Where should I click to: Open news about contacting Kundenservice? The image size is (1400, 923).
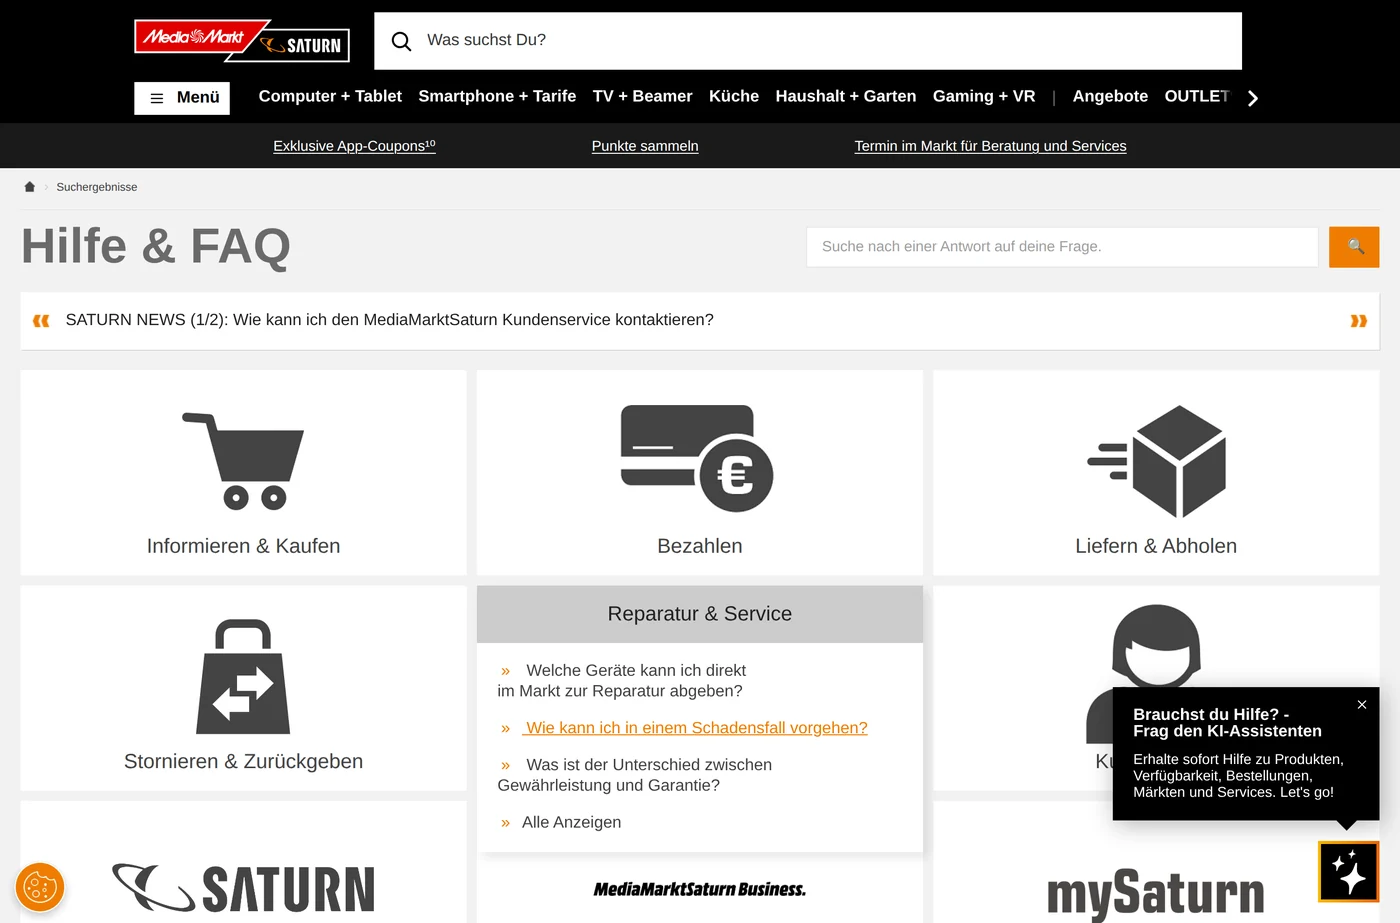click(x=390, y=320)
